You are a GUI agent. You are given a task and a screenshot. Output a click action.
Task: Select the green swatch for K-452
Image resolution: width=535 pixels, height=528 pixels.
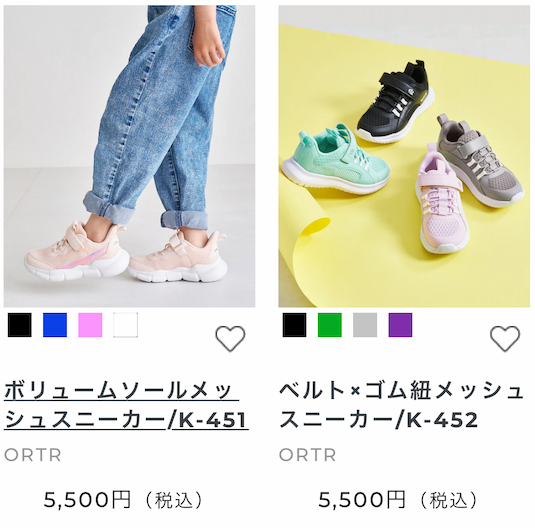[330, 325]
